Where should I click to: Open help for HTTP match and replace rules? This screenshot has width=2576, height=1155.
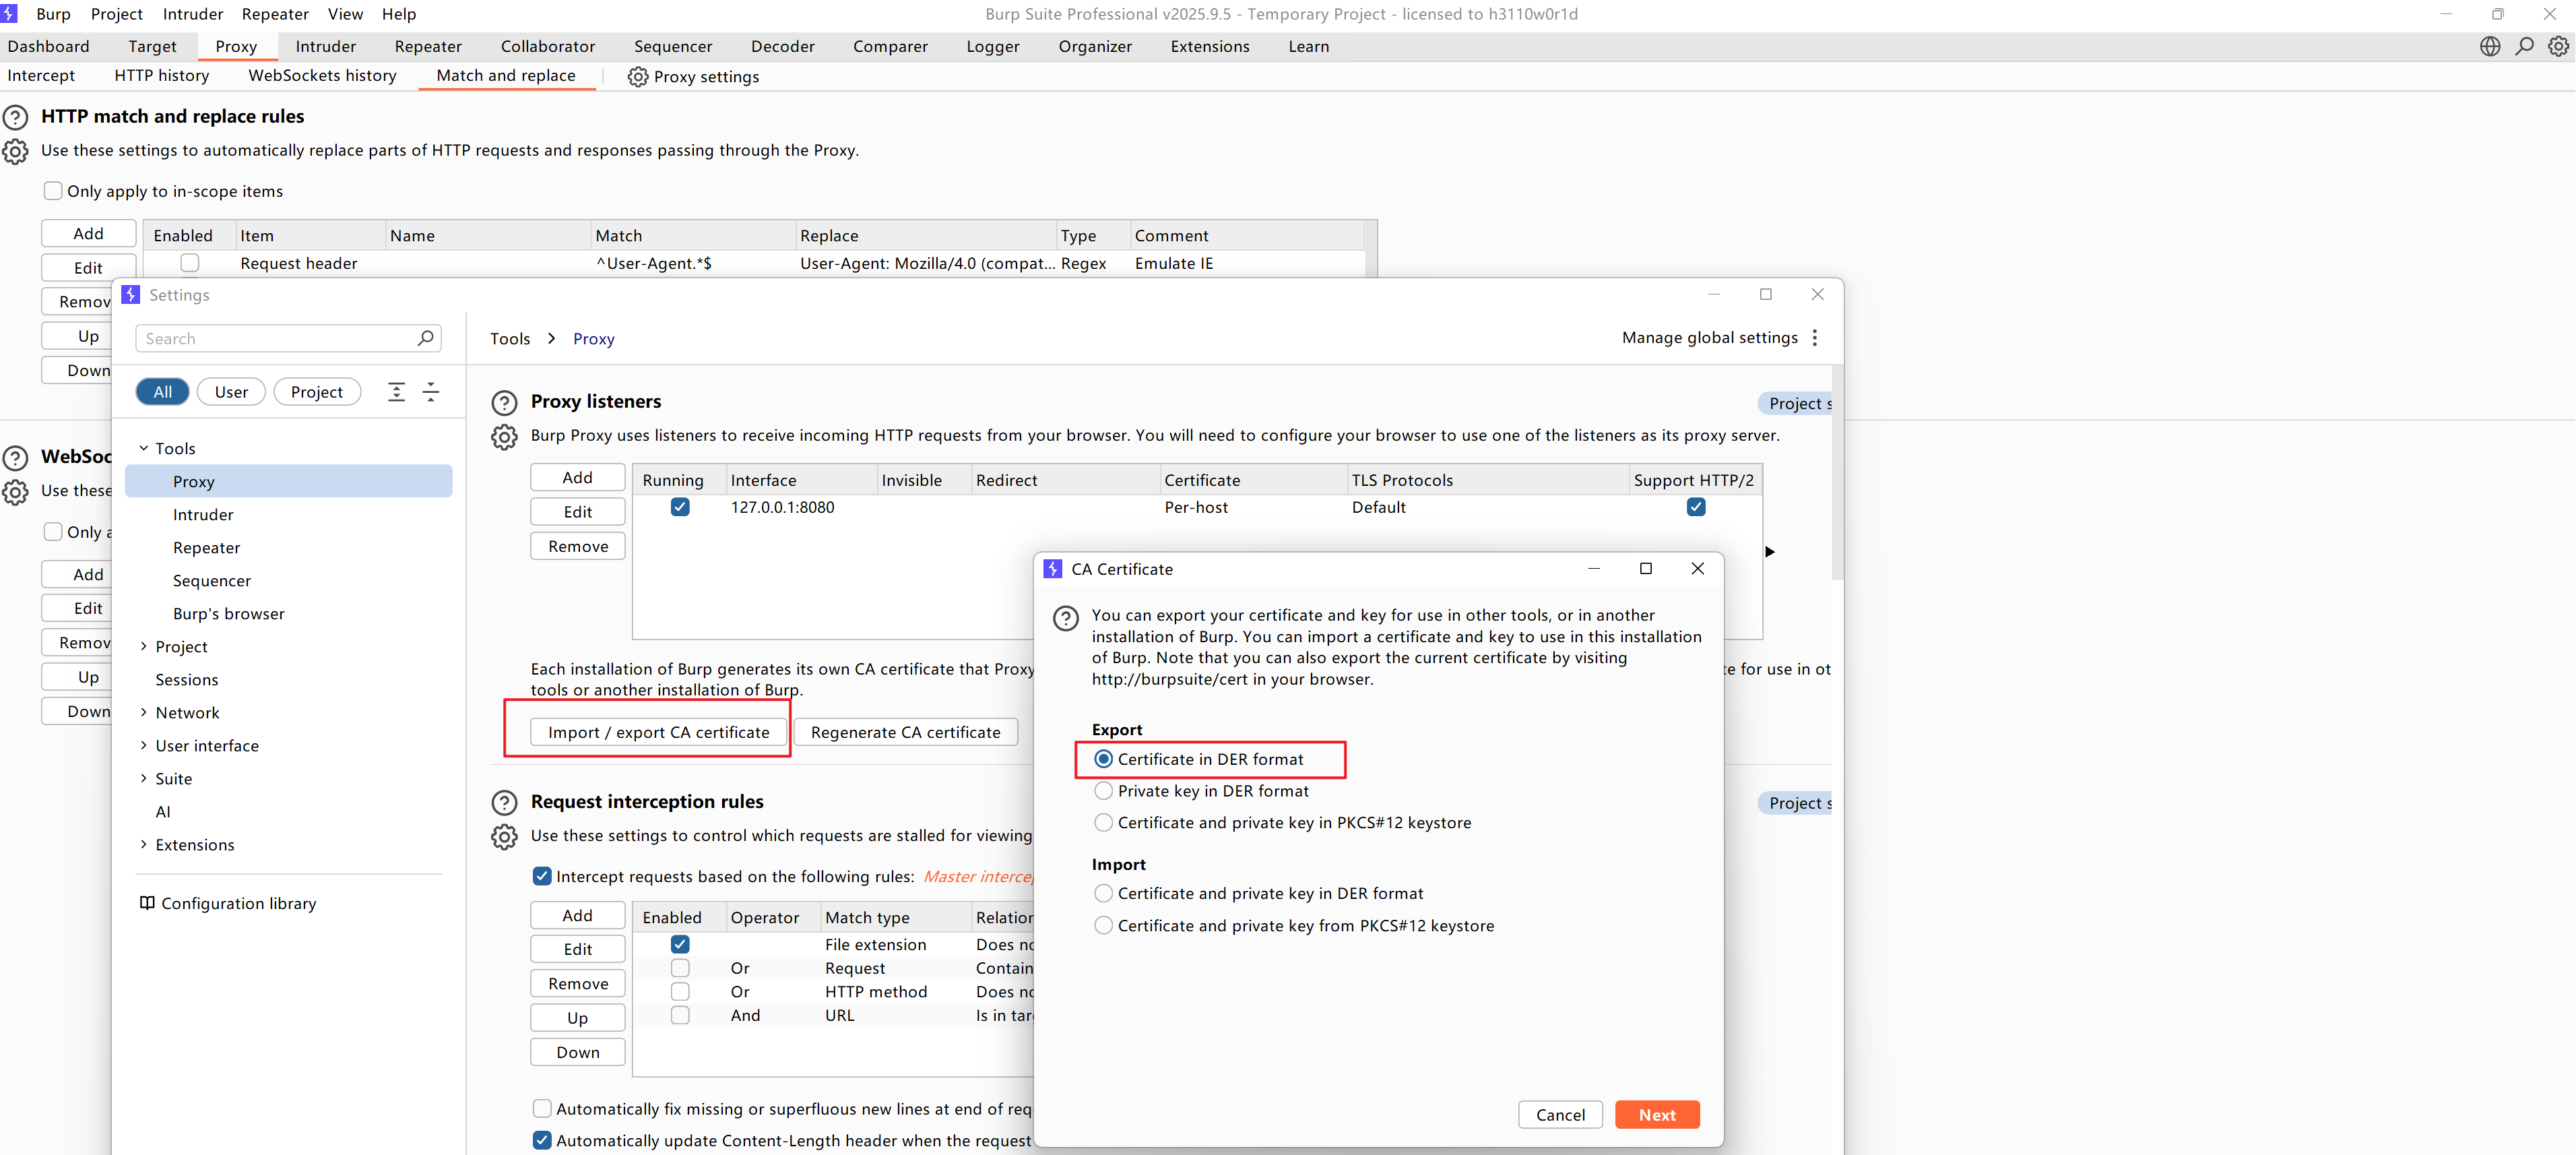[x=16, y=118]
